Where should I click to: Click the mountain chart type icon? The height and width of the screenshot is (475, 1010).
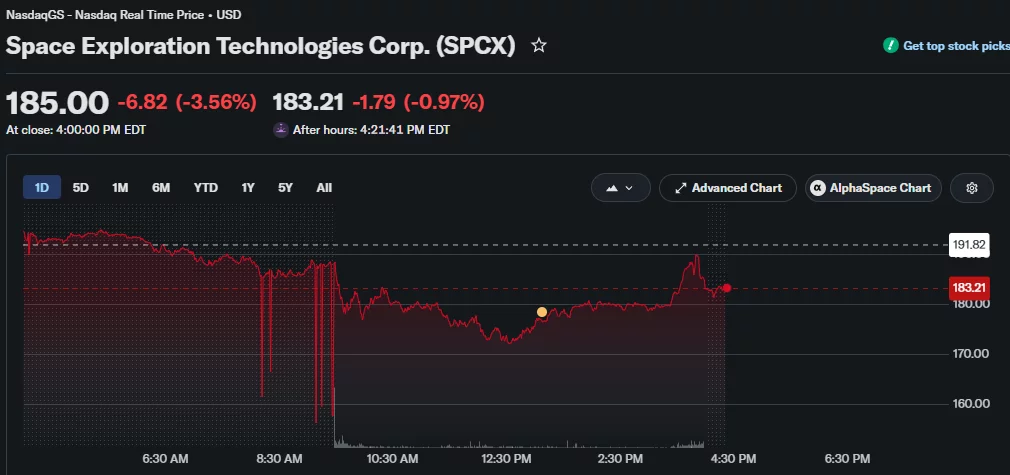click(612, 188)
